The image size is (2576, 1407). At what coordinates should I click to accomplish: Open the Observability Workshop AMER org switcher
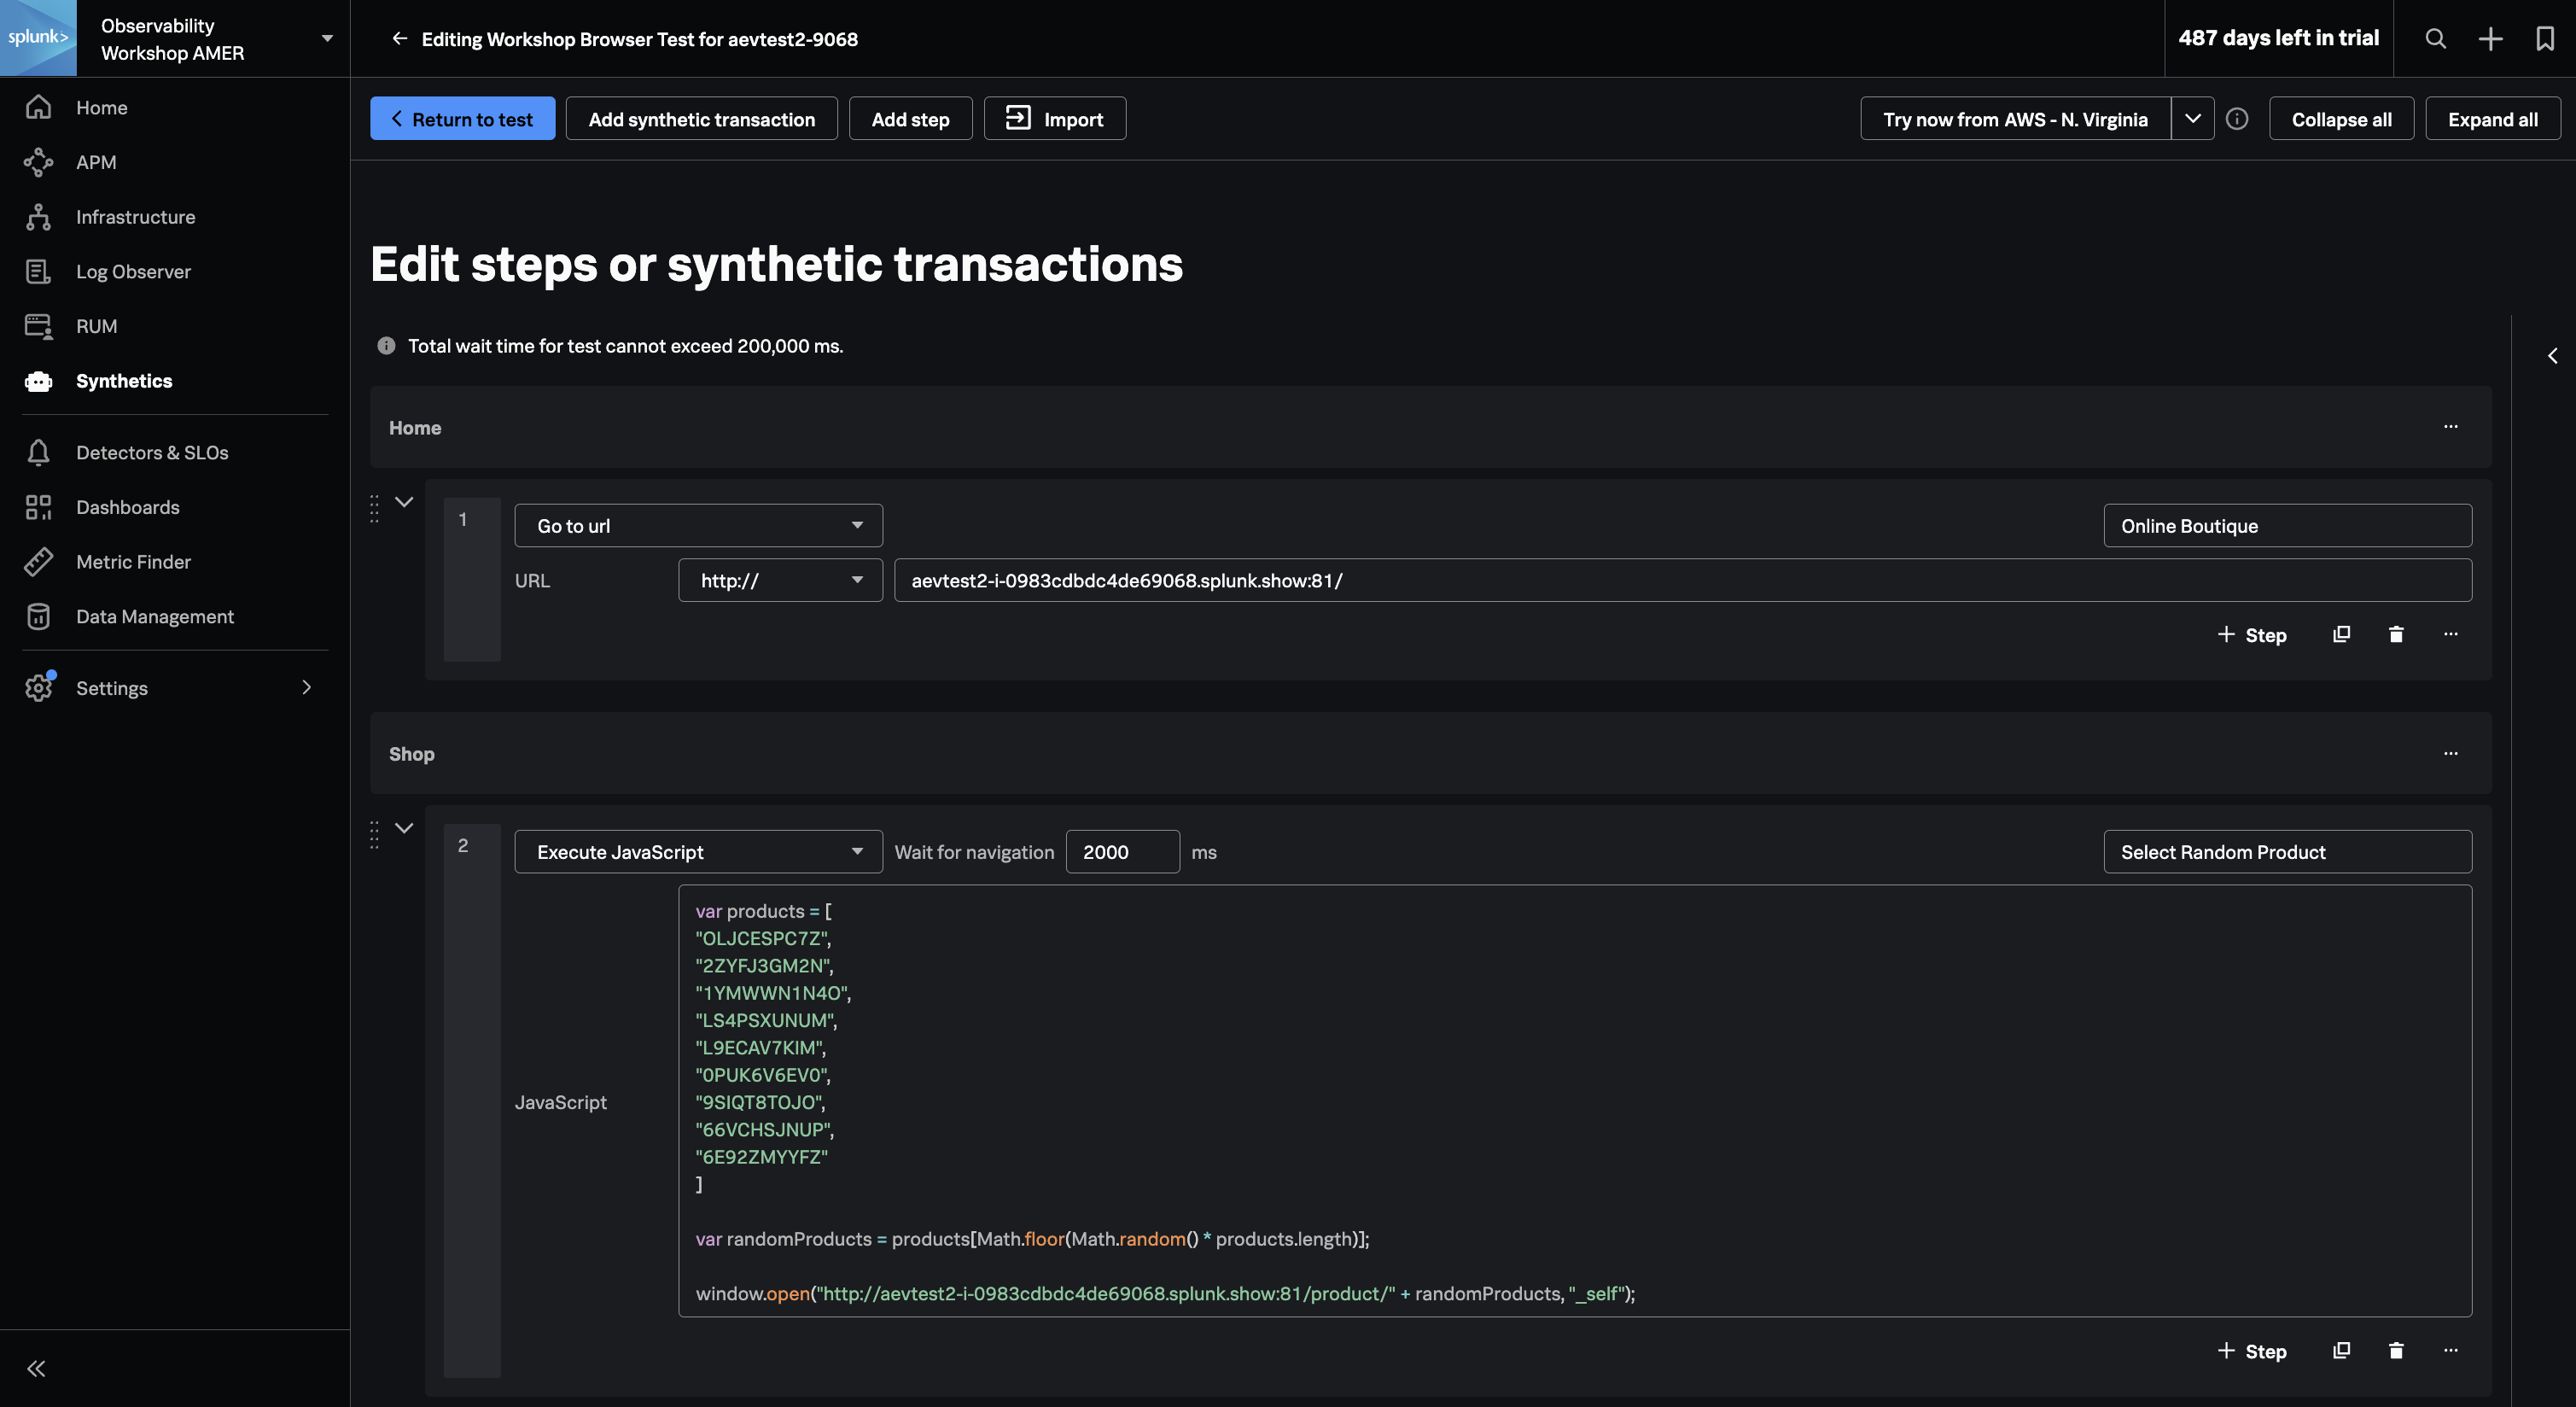[215, 39]
